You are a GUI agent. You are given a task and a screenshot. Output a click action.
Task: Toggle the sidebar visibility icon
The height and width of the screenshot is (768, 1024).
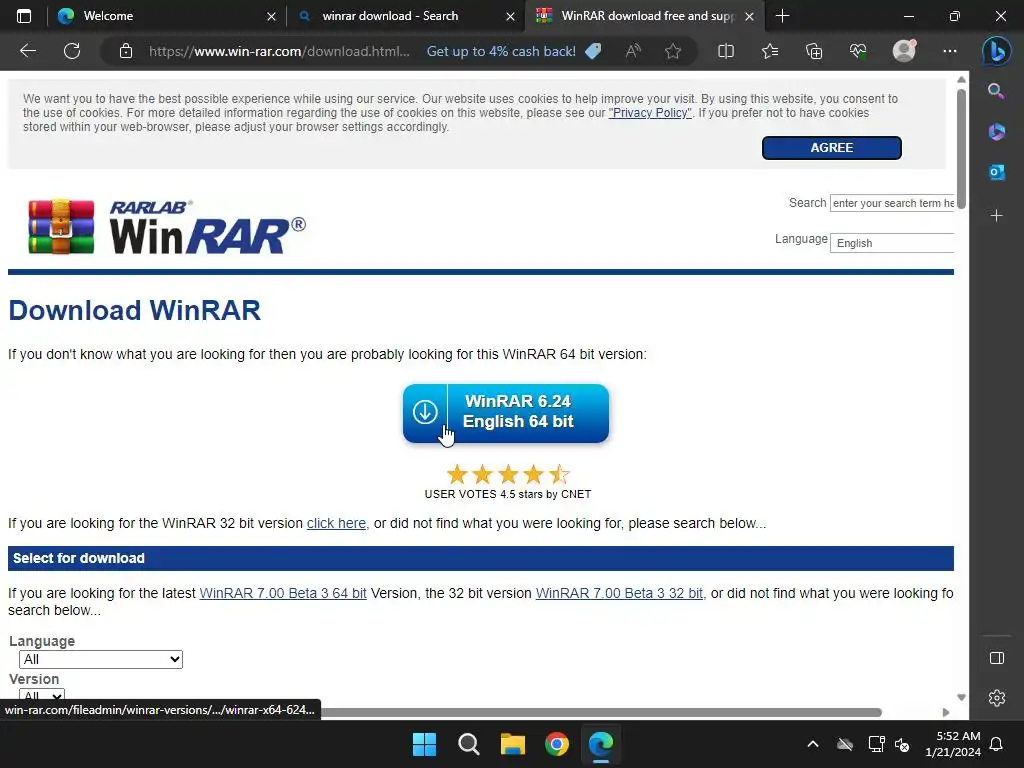click(997, 658)
